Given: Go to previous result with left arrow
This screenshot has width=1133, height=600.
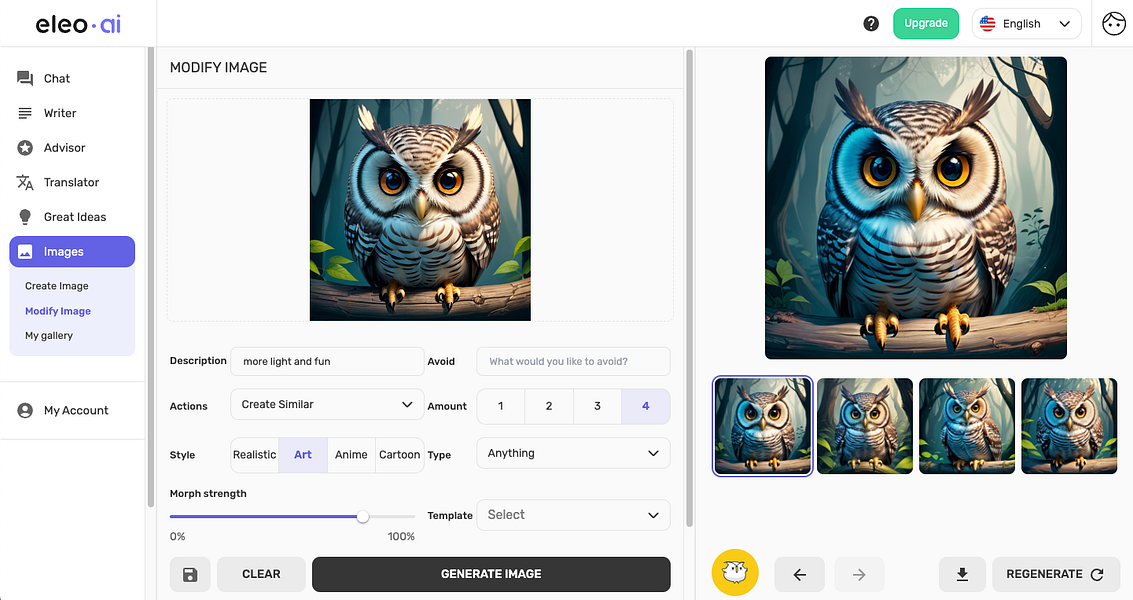Looking at the screenshot, I should [x=799, y=575].
